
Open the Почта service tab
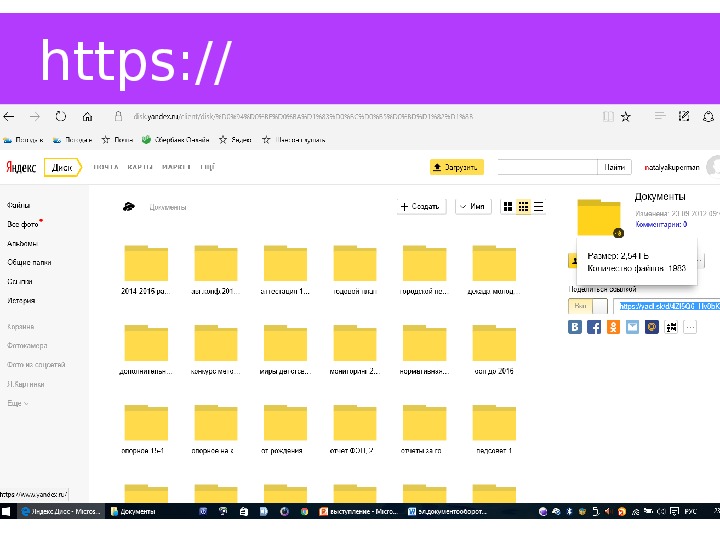(x=106, y=167)
